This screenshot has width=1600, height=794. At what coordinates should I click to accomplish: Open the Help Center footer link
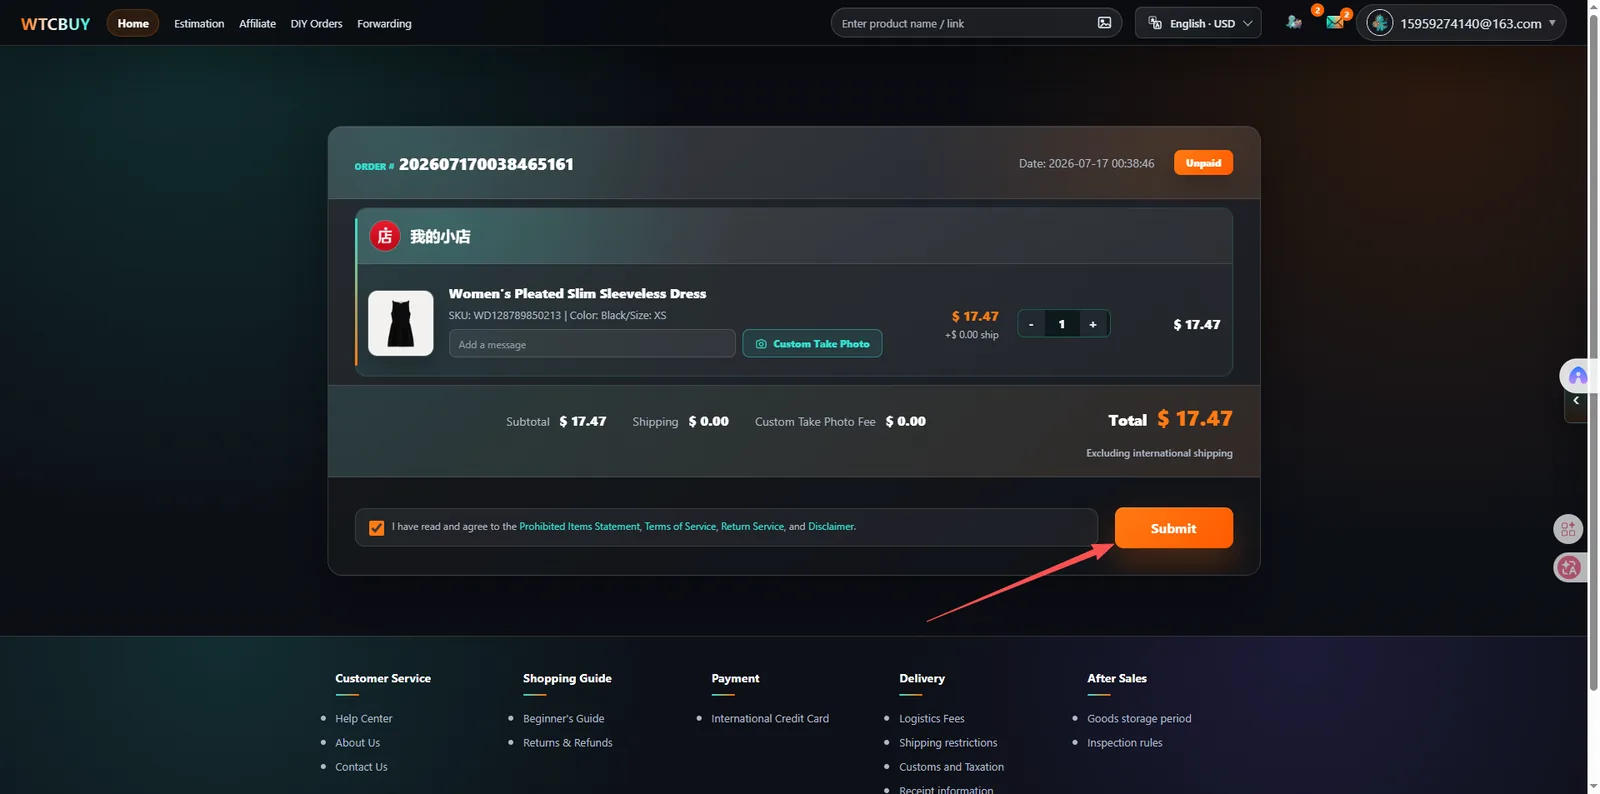[x=364, y=719]
